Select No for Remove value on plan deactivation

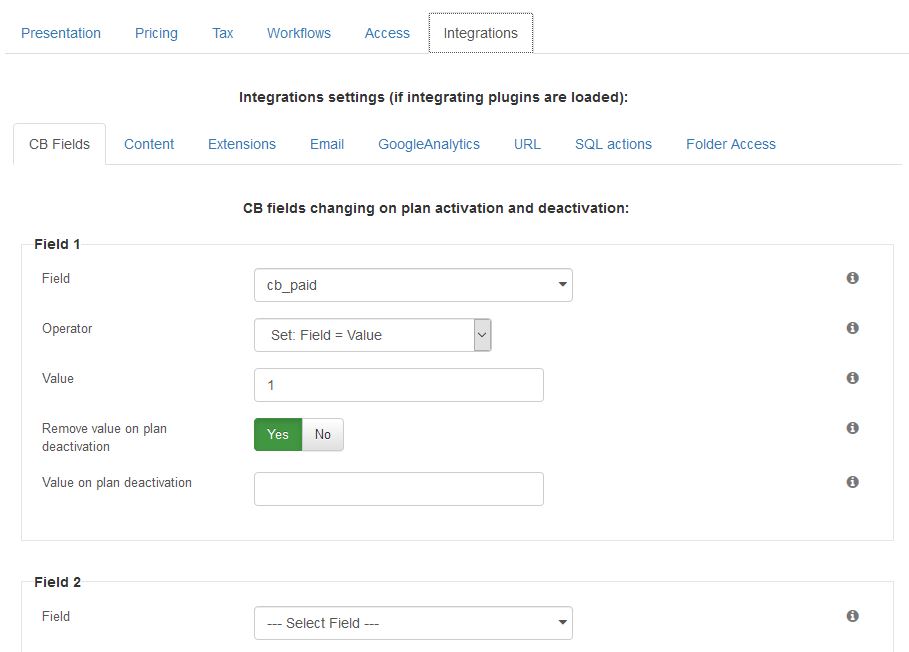(323, 434)
